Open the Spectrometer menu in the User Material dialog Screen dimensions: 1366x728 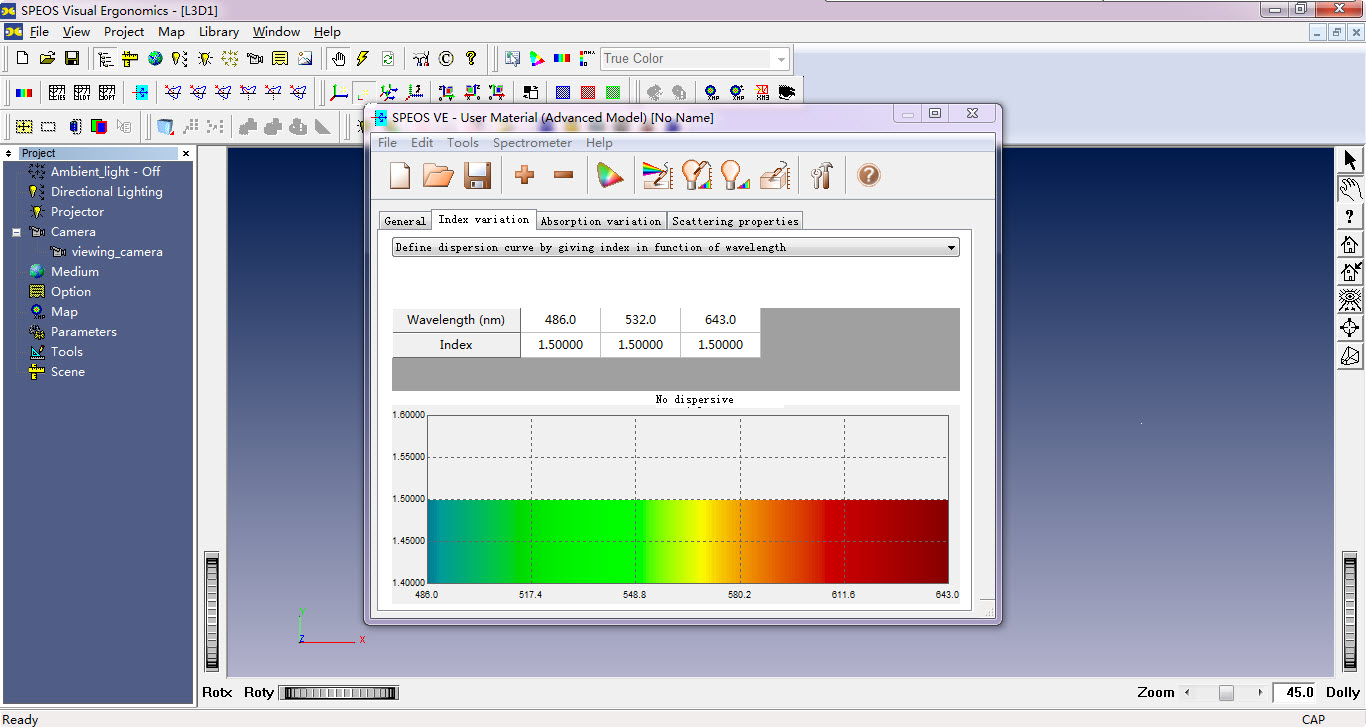[x=532, y=143]
